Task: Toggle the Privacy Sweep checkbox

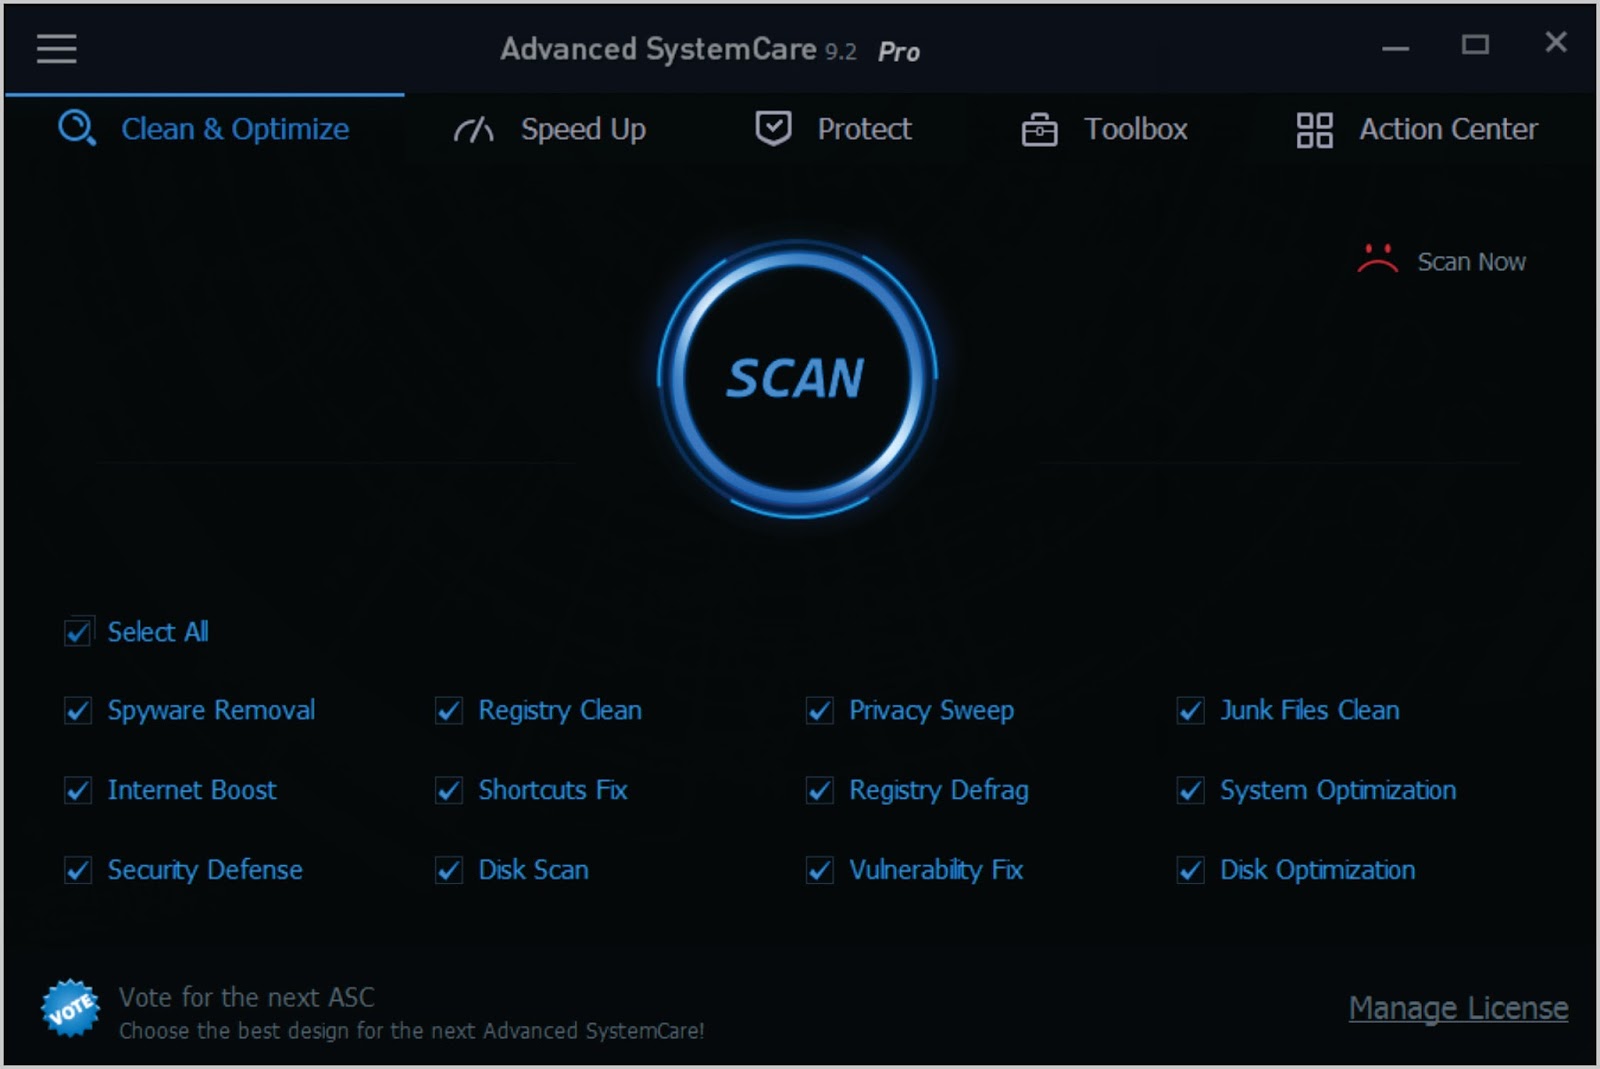Action: pyautogui.click(x=820, y=710)
